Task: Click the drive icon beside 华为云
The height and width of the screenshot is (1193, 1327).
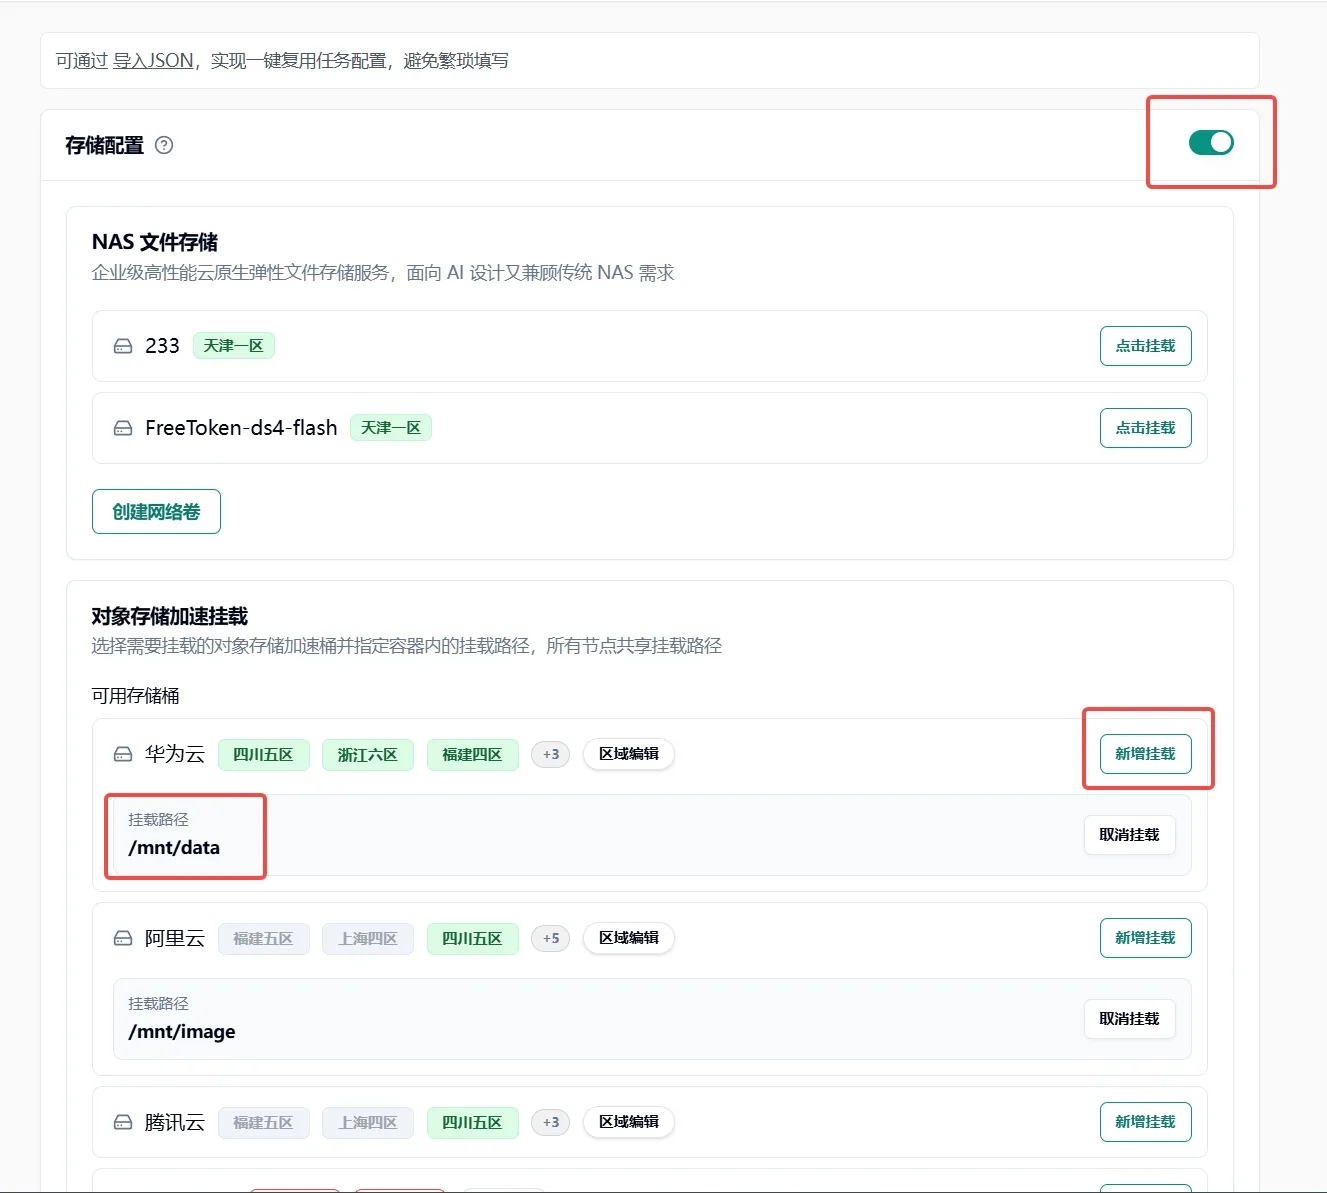Action: (x=123, y=754)
